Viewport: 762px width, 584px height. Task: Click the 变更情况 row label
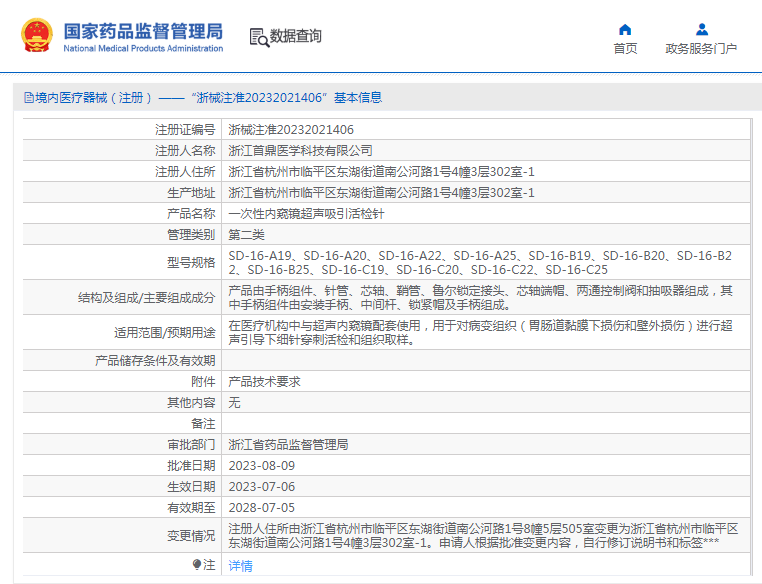click(x=191, y=535)
